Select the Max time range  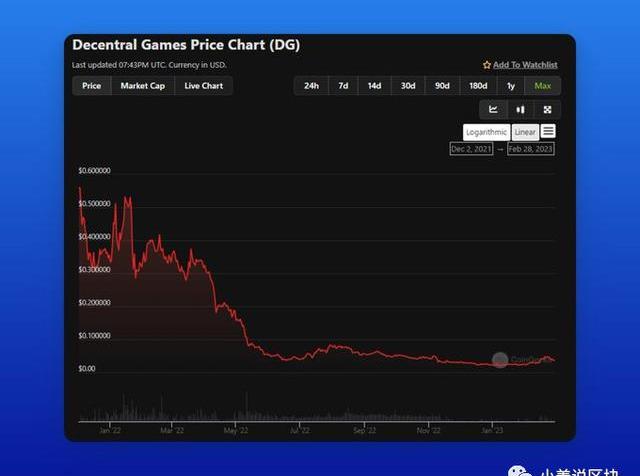[543, 86]
